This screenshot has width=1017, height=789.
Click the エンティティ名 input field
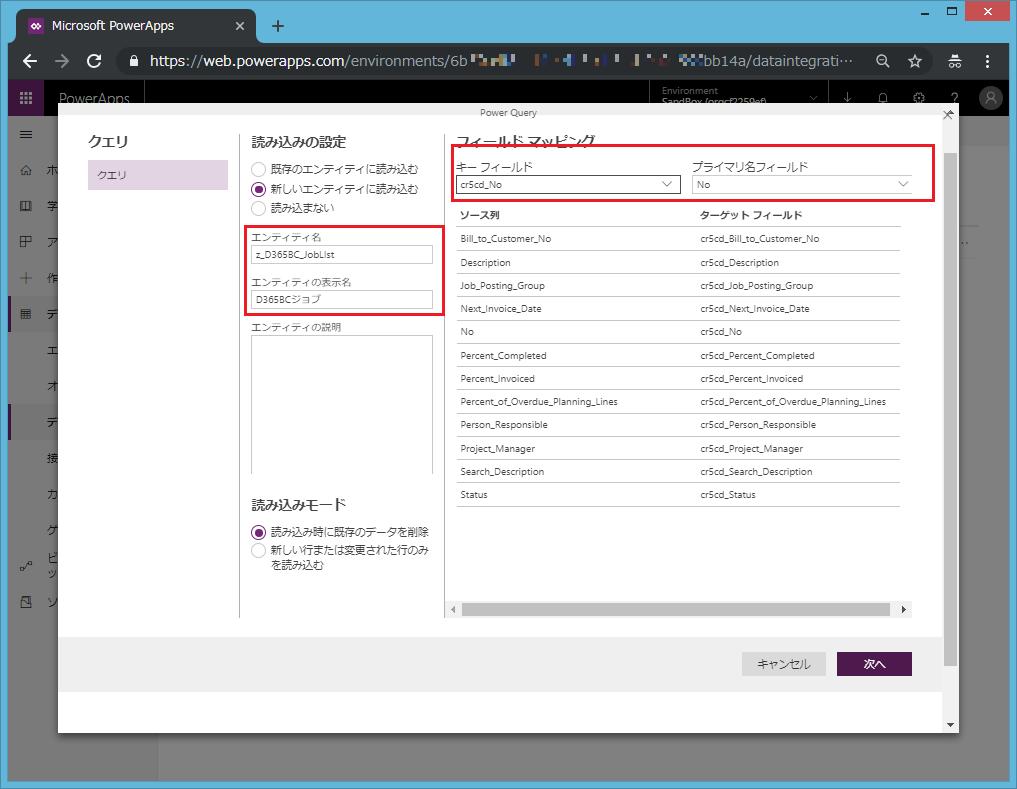(x=342, y=254)
